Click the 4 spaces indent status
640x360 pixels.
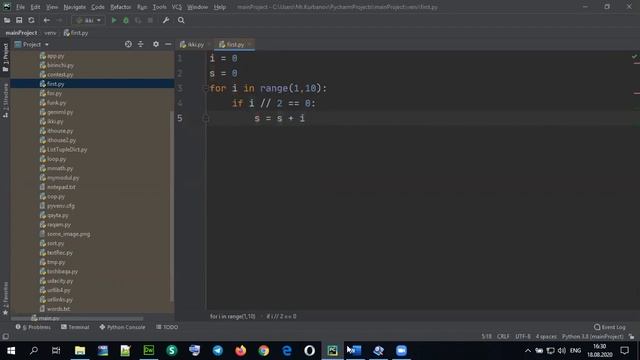[546, 337]
